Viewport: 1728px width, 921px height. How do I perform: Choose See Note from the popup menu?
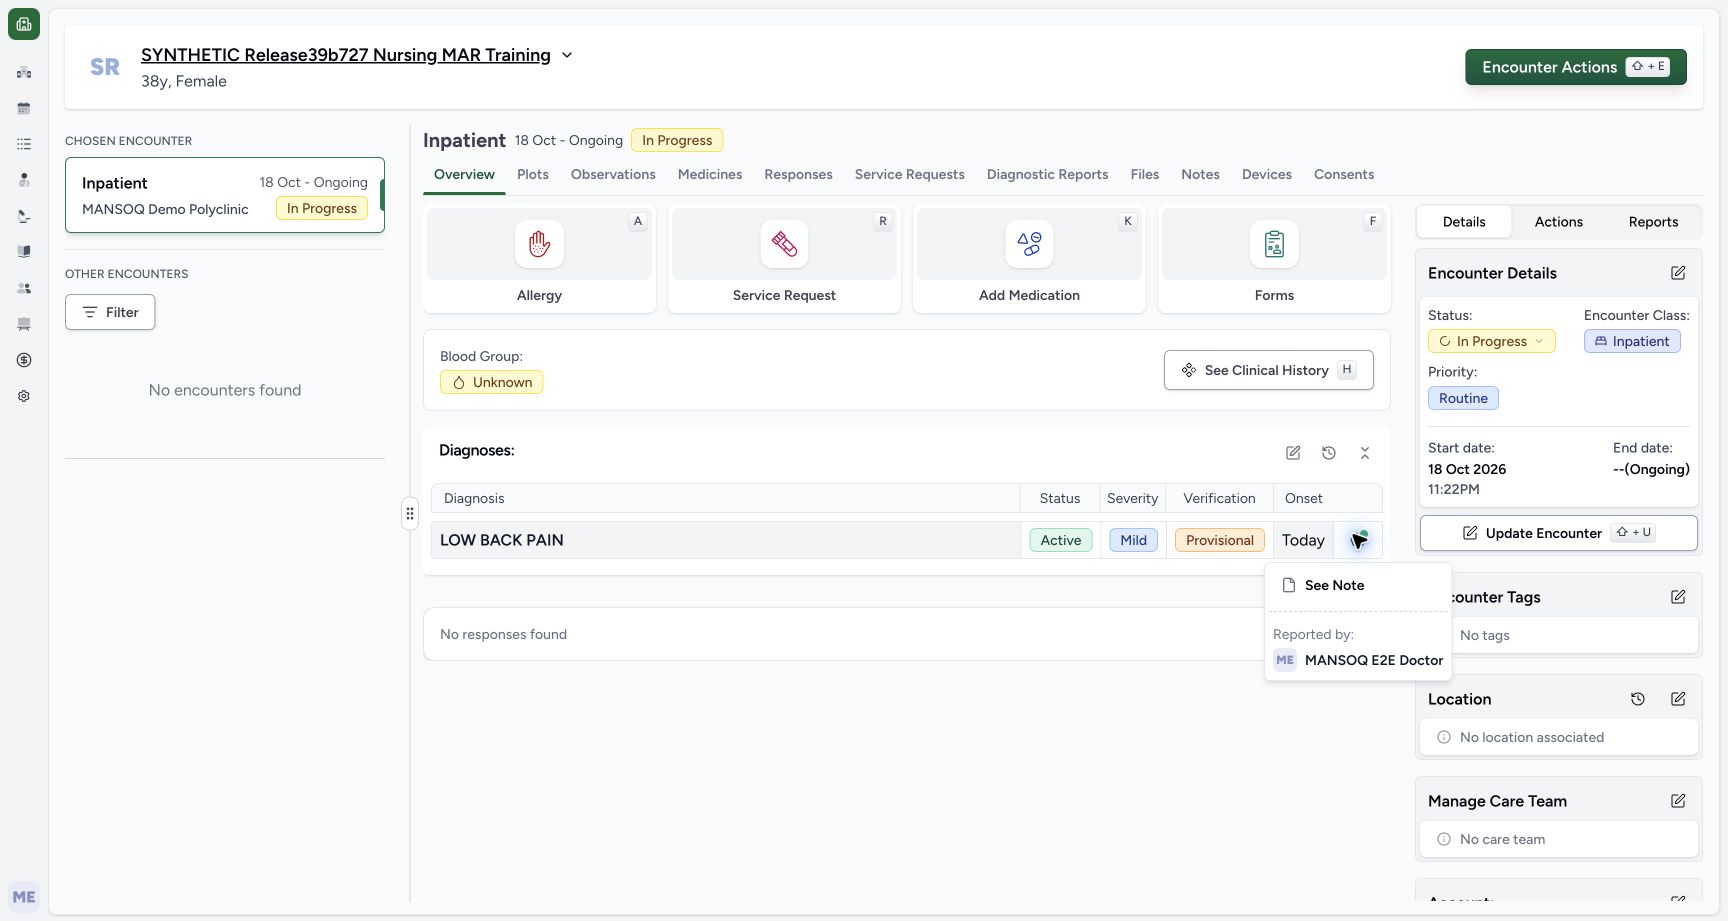coord(1358,585)
